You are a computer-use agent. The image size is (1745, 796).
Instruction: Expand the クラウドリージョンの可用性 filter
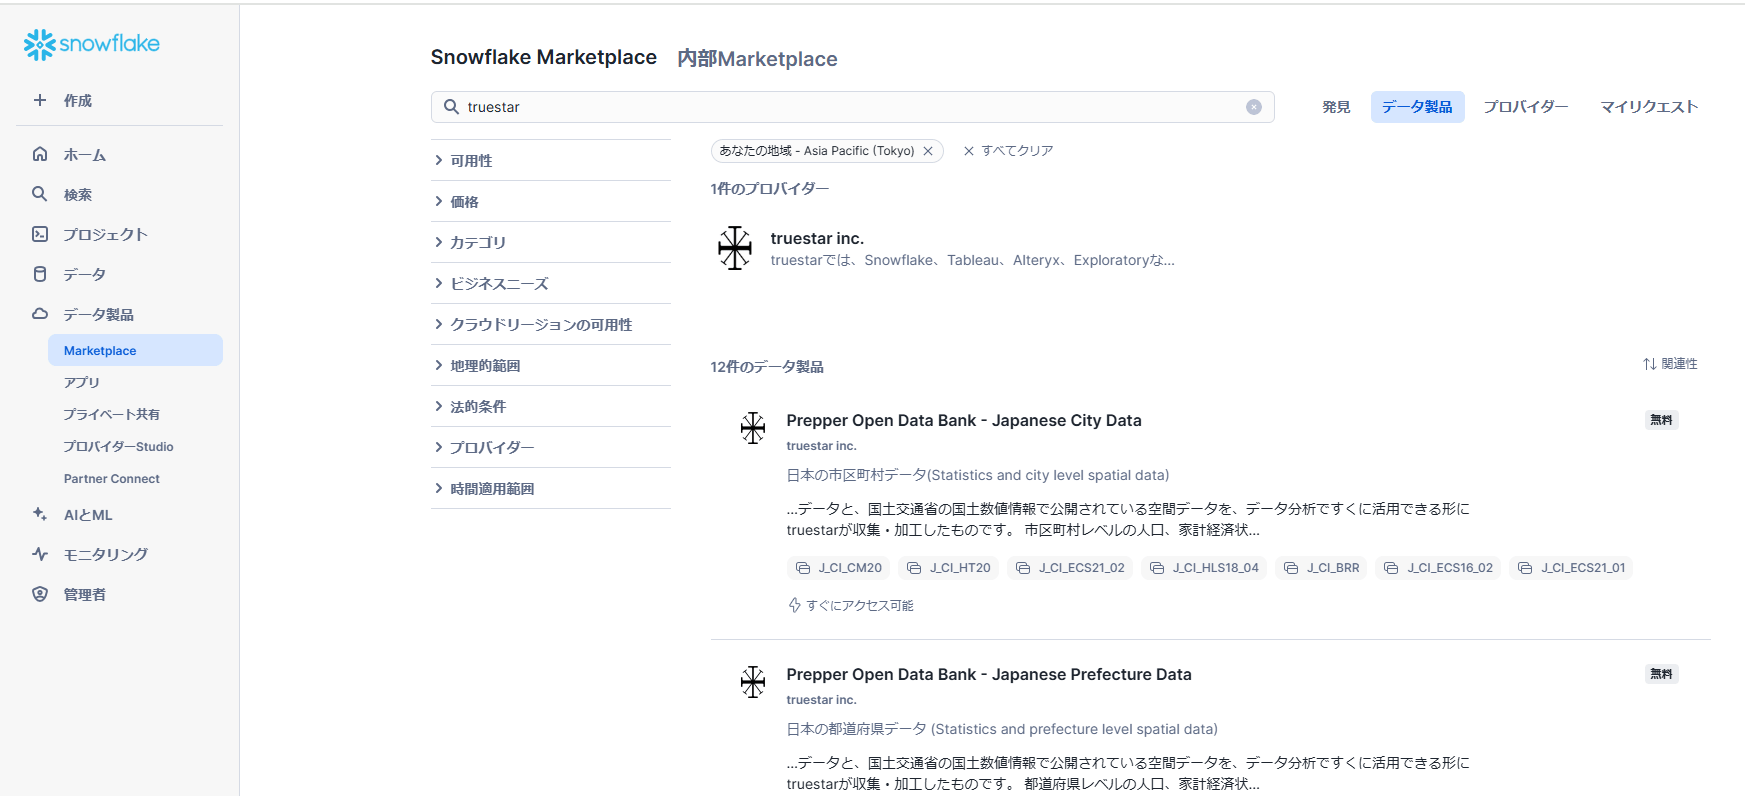551,324
